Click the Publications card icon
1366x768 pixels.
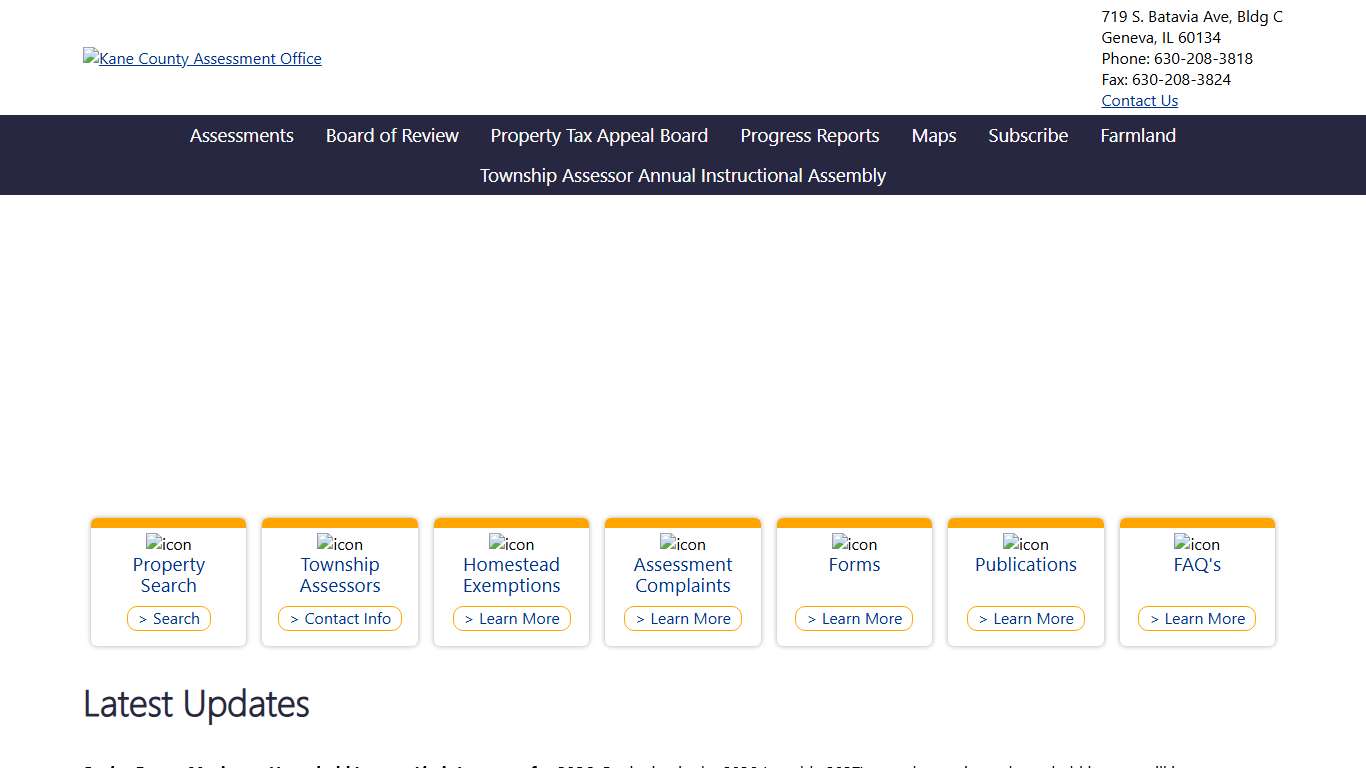(x=1026, y=544)
